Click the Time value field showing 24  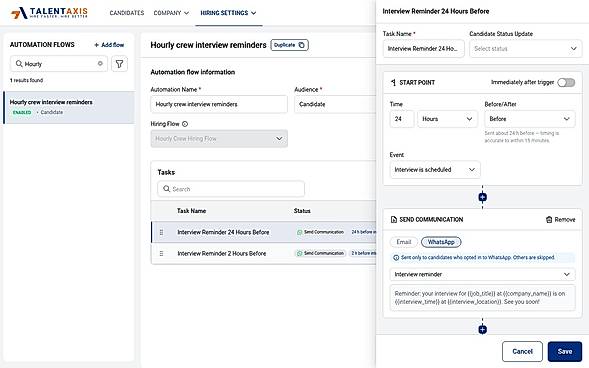[x=402, y=119]
